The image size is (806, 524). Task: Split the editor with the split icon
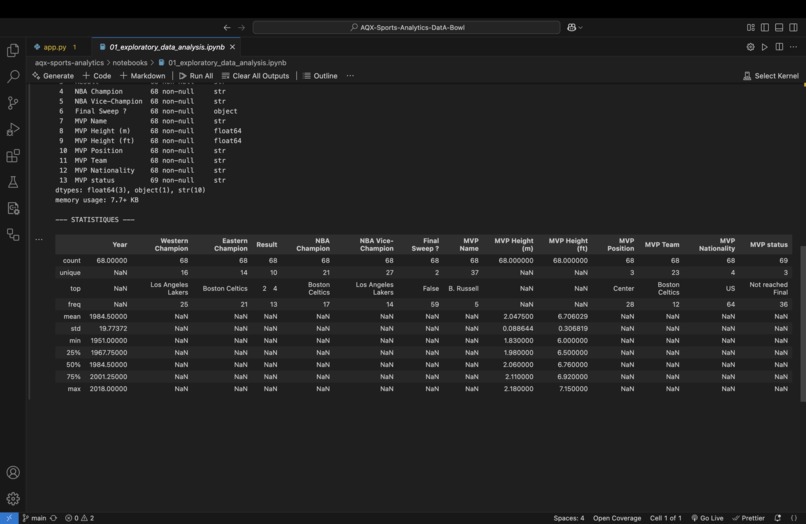tap(779, 47)
